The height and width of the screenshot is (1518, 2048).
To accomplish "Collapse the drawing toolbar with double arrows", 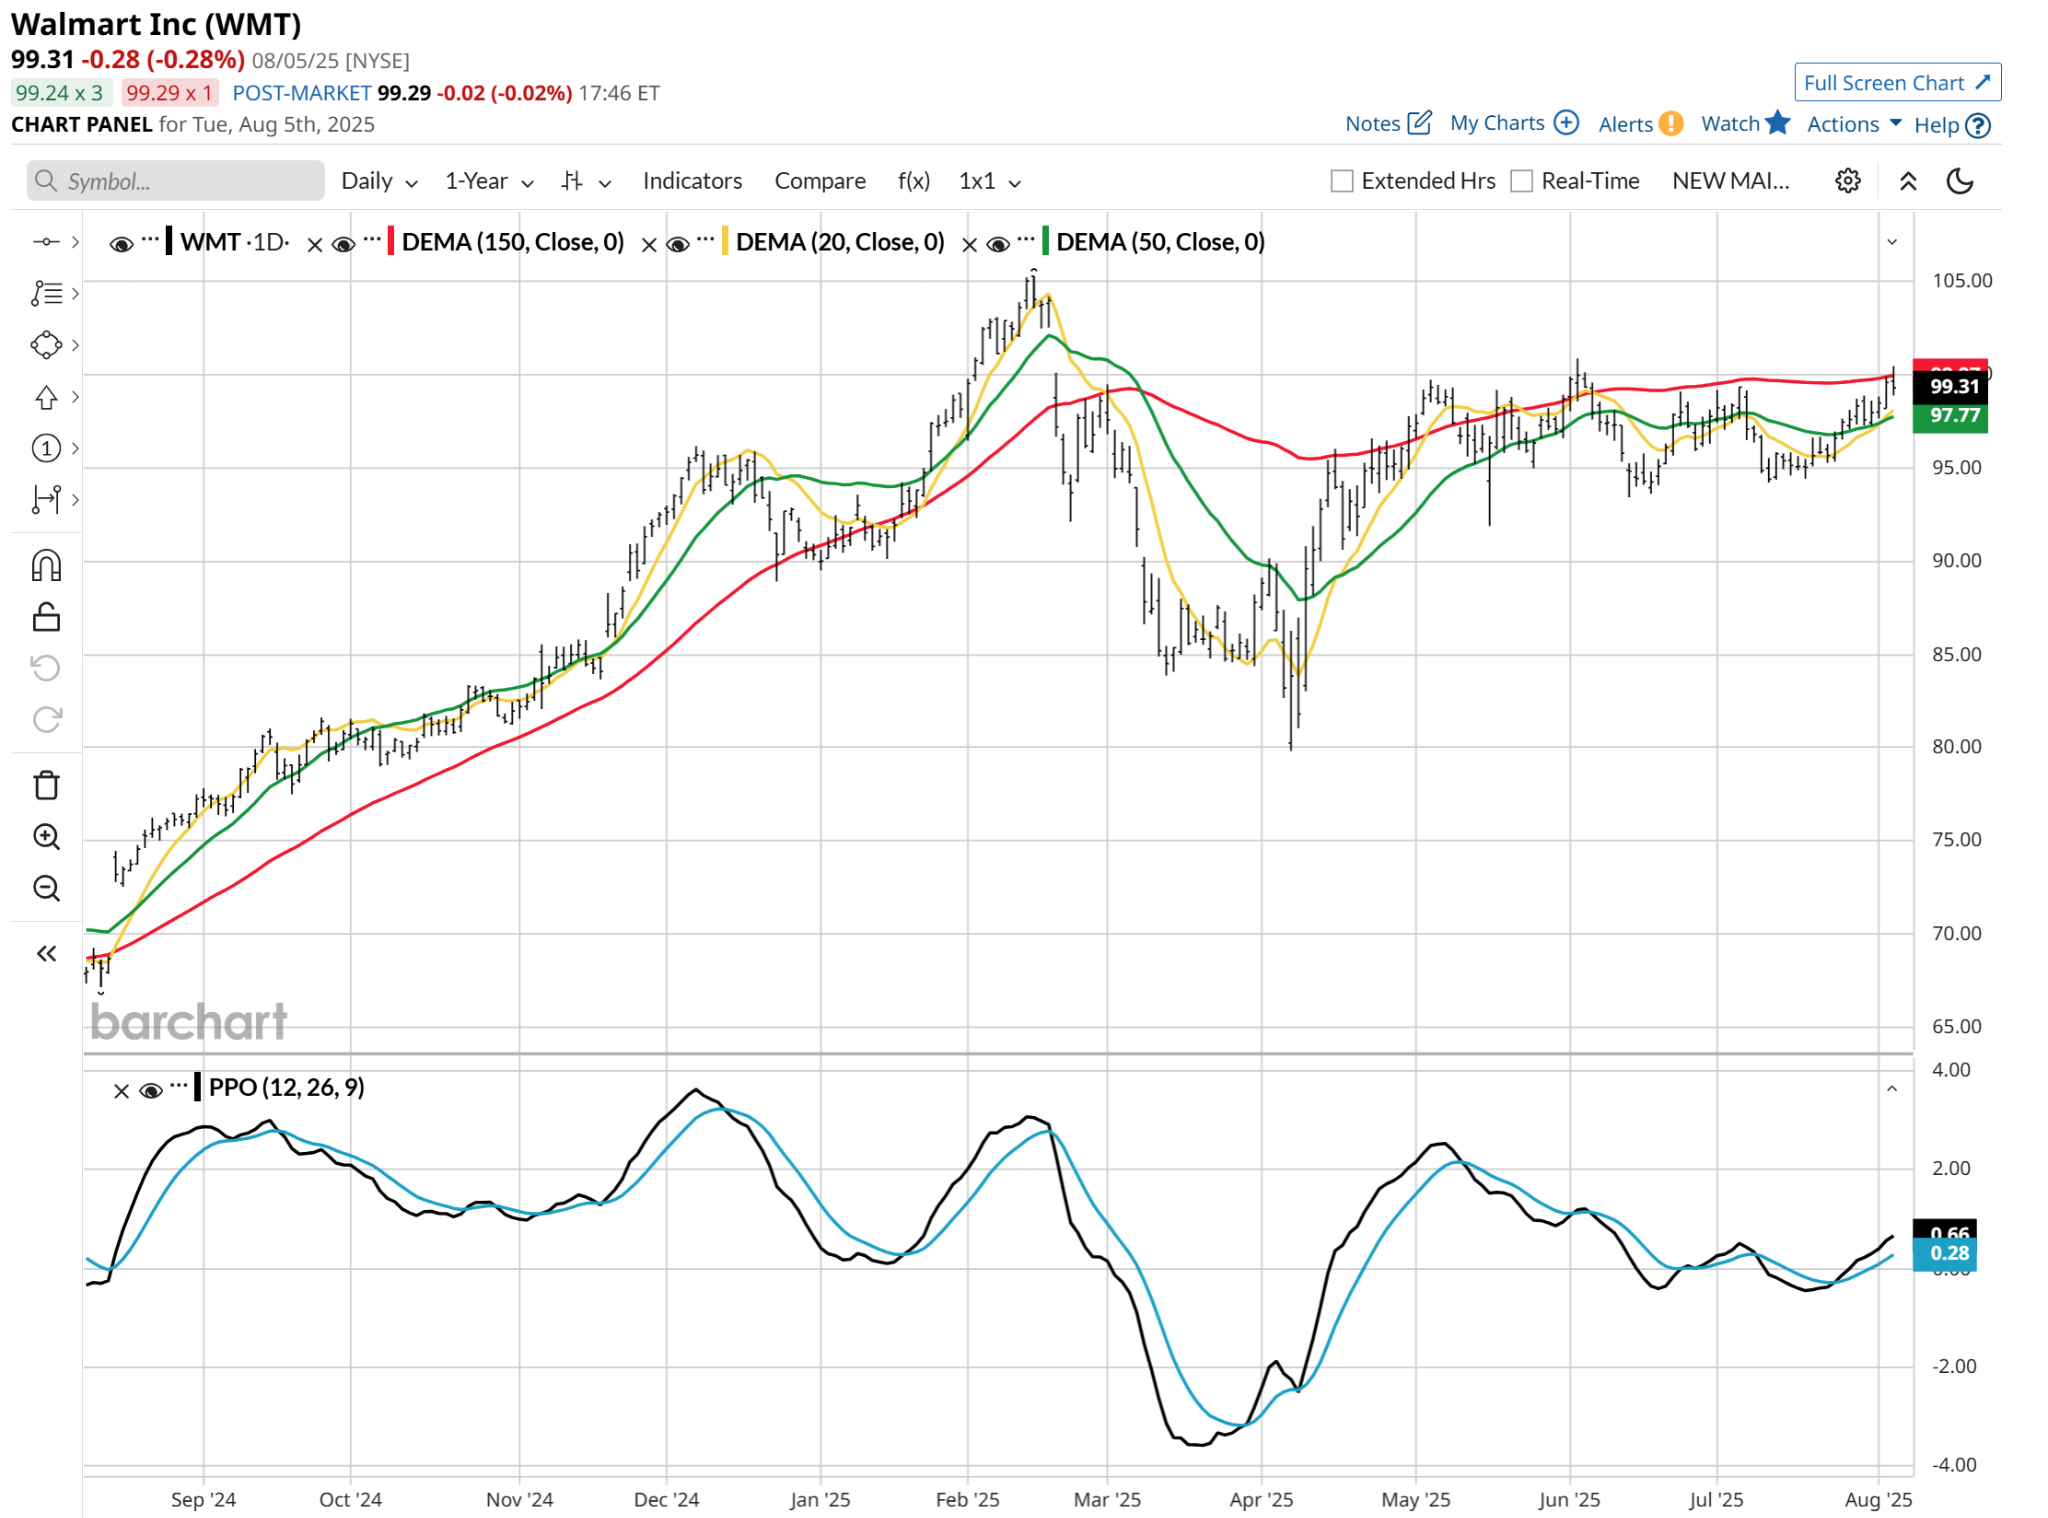I will [x=46, y=954].
